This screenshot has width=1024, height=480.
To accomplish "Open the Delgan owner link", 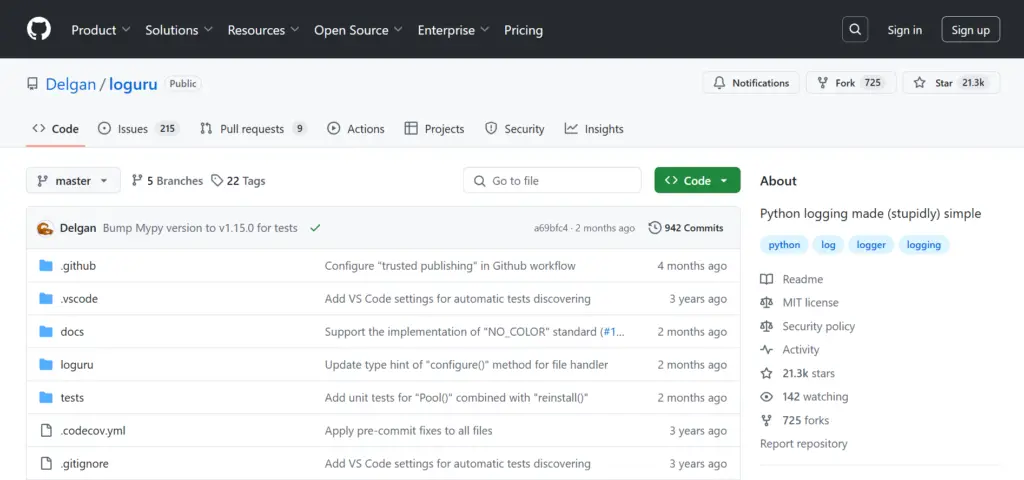I will (71, 84).
